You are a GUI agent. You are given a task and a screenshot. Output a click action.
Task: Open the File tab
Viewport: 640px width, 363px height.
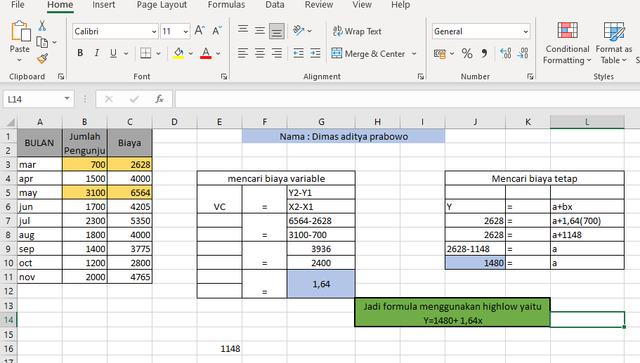tap(18, 5)
